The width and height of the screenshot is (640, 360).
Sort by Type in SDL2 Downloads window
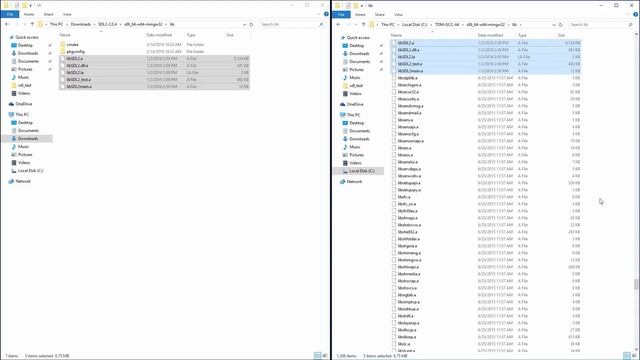(x=191, y=35)
